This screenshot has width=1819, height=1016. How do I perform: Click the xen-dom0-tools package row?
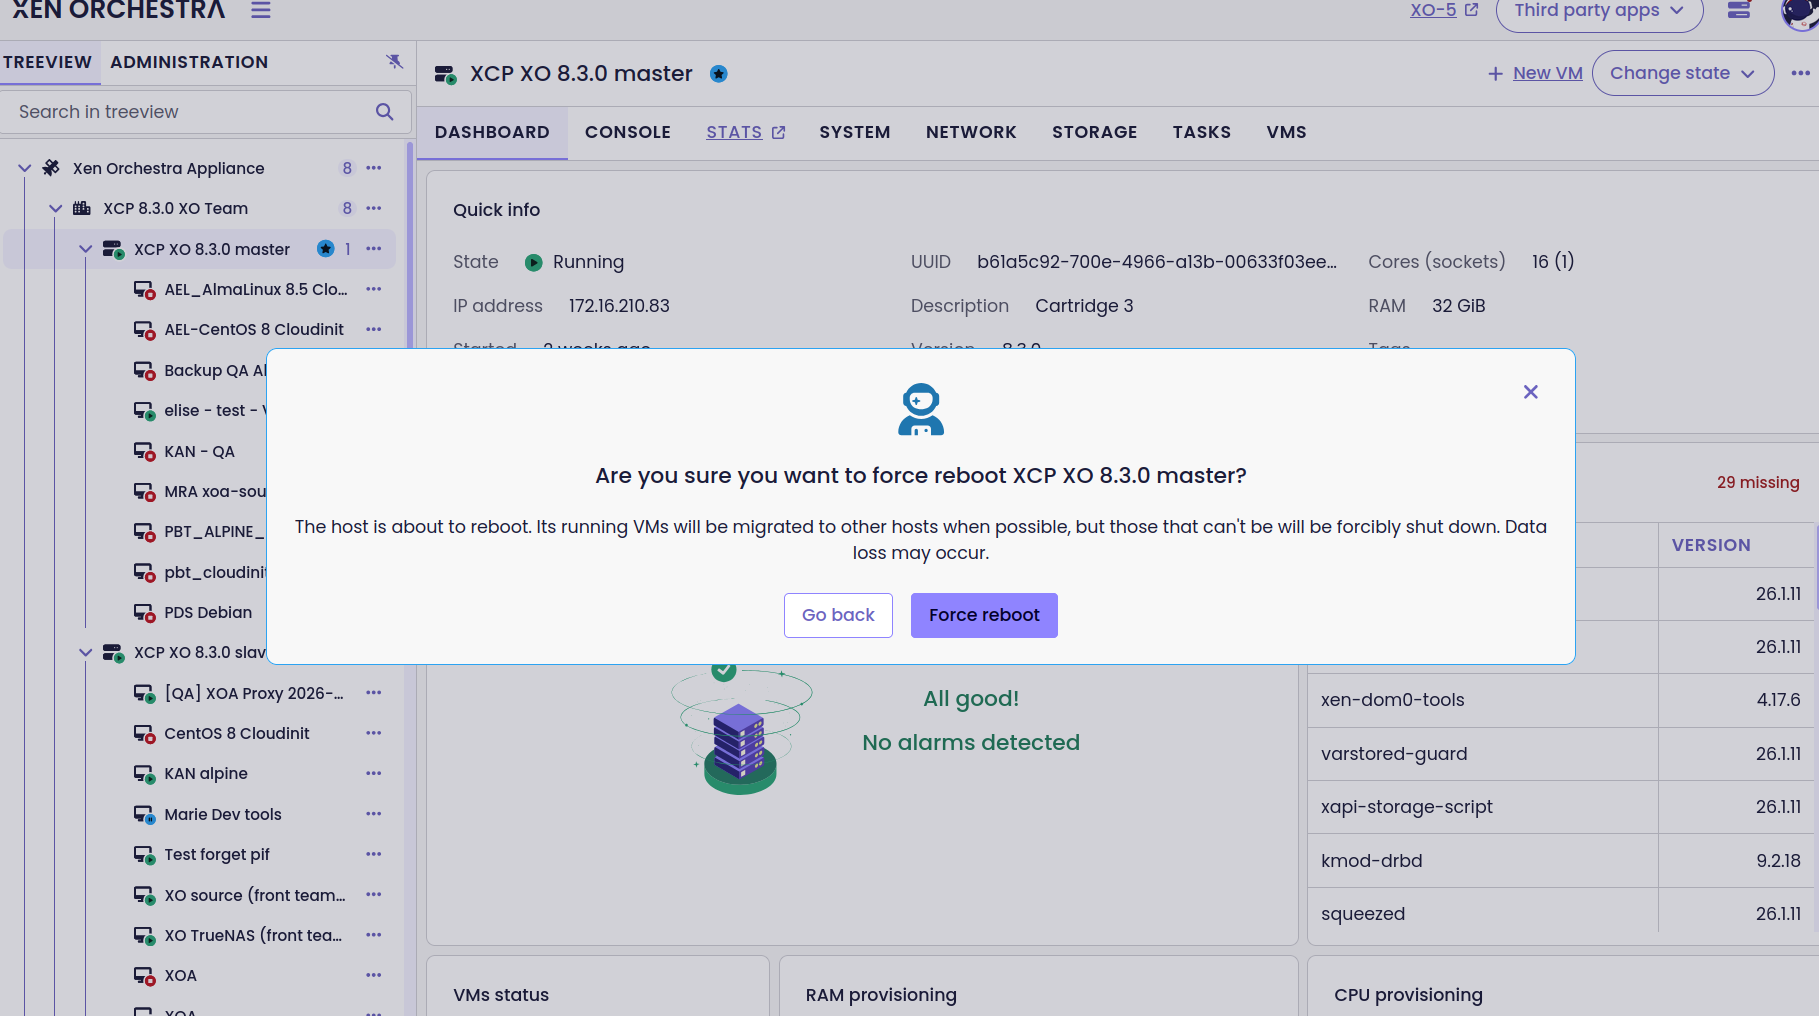pyautogui.click(x=1561, y=700)
